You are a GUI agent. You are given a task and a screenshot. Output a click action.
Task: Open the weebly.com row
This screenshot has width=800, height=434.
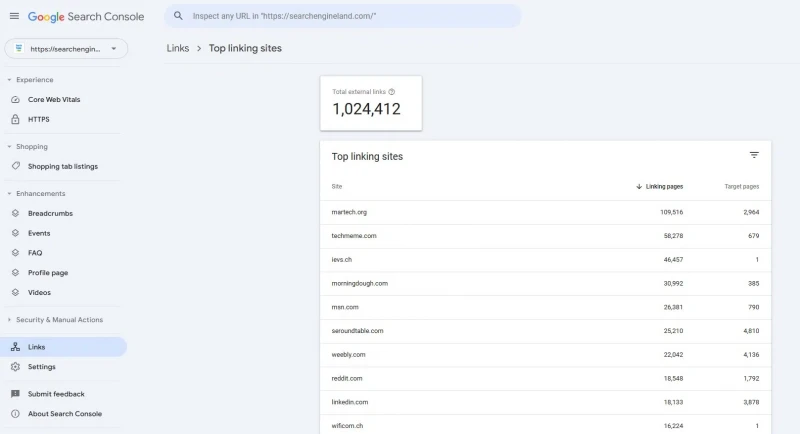pyautogui.click(x=545, y=355)
